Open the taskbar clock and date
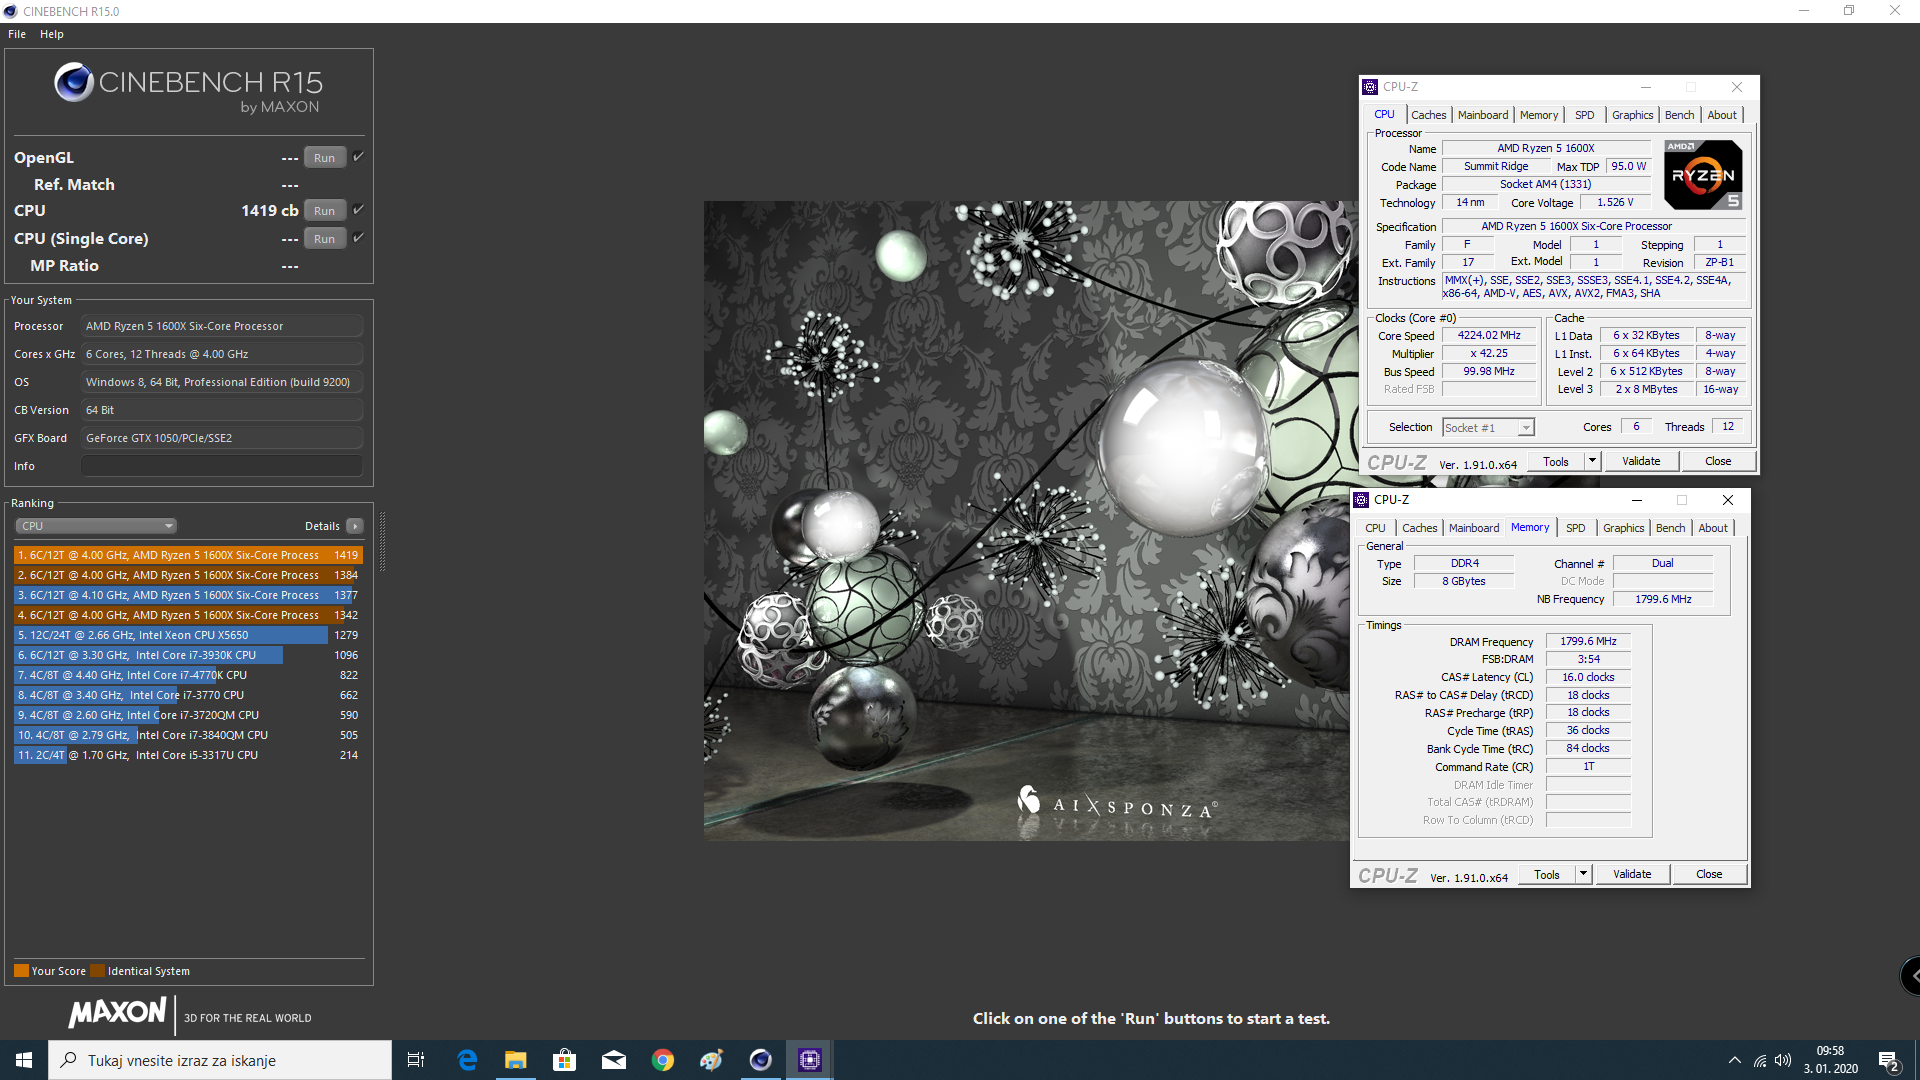The image size is (1920, 1080). 1830,1060
